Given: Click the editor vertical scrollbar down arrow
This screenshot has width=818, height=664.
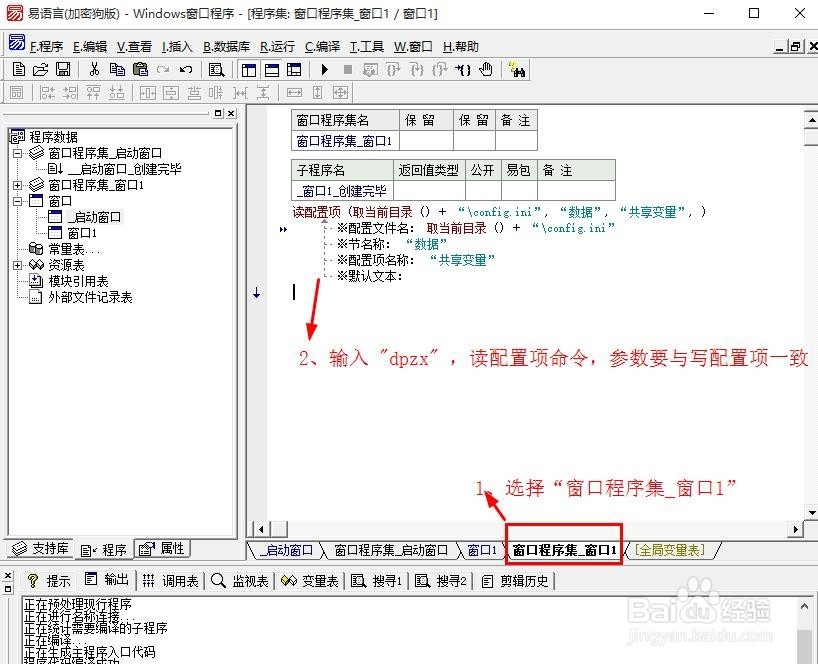Looking at the screenshot, I should (812, 513).
